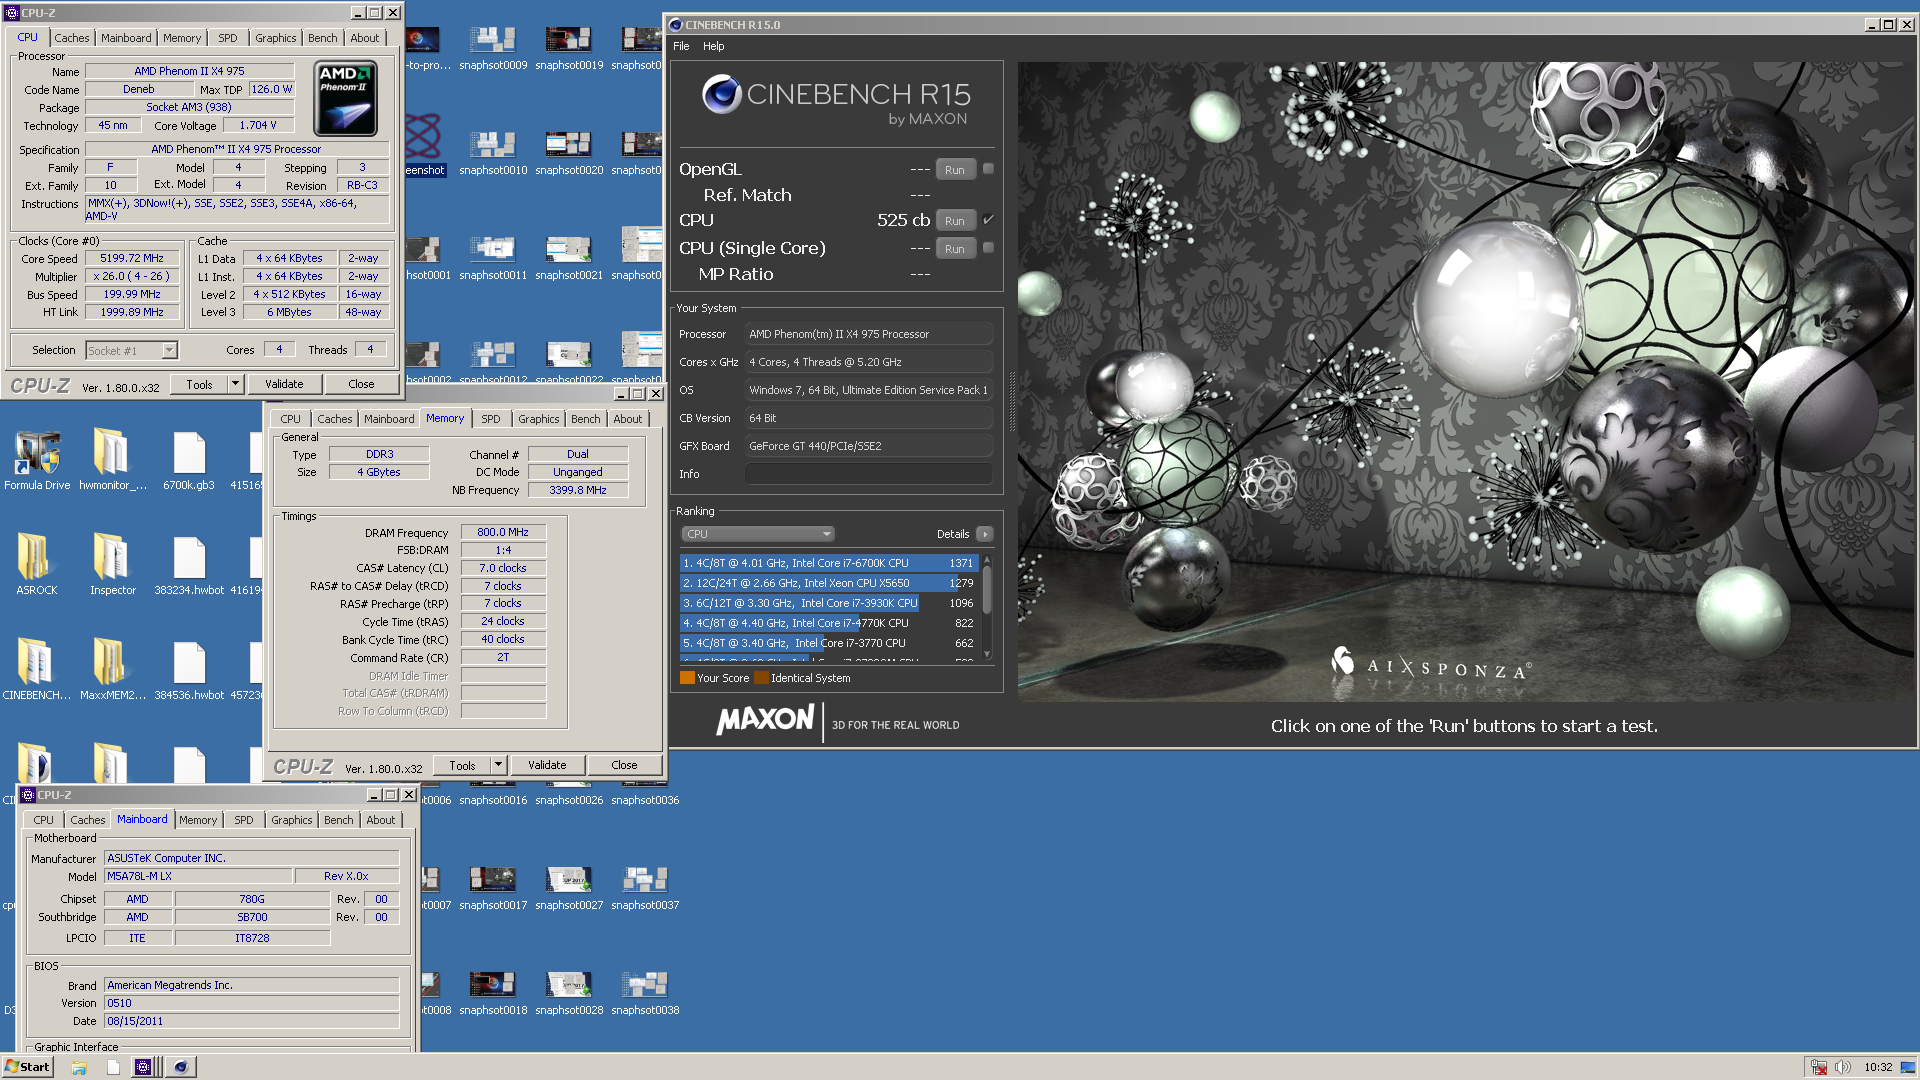Expand Ranking Details arrow button
Screen dimensions: 1920x1080
click(985, 534)
